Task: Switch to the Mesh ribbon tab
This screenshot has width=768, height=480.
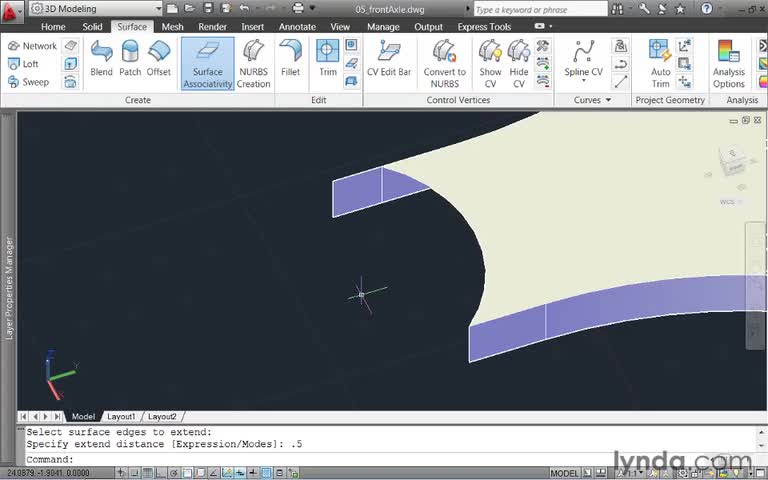Action: pyautogui.click(x=172, y=27)
